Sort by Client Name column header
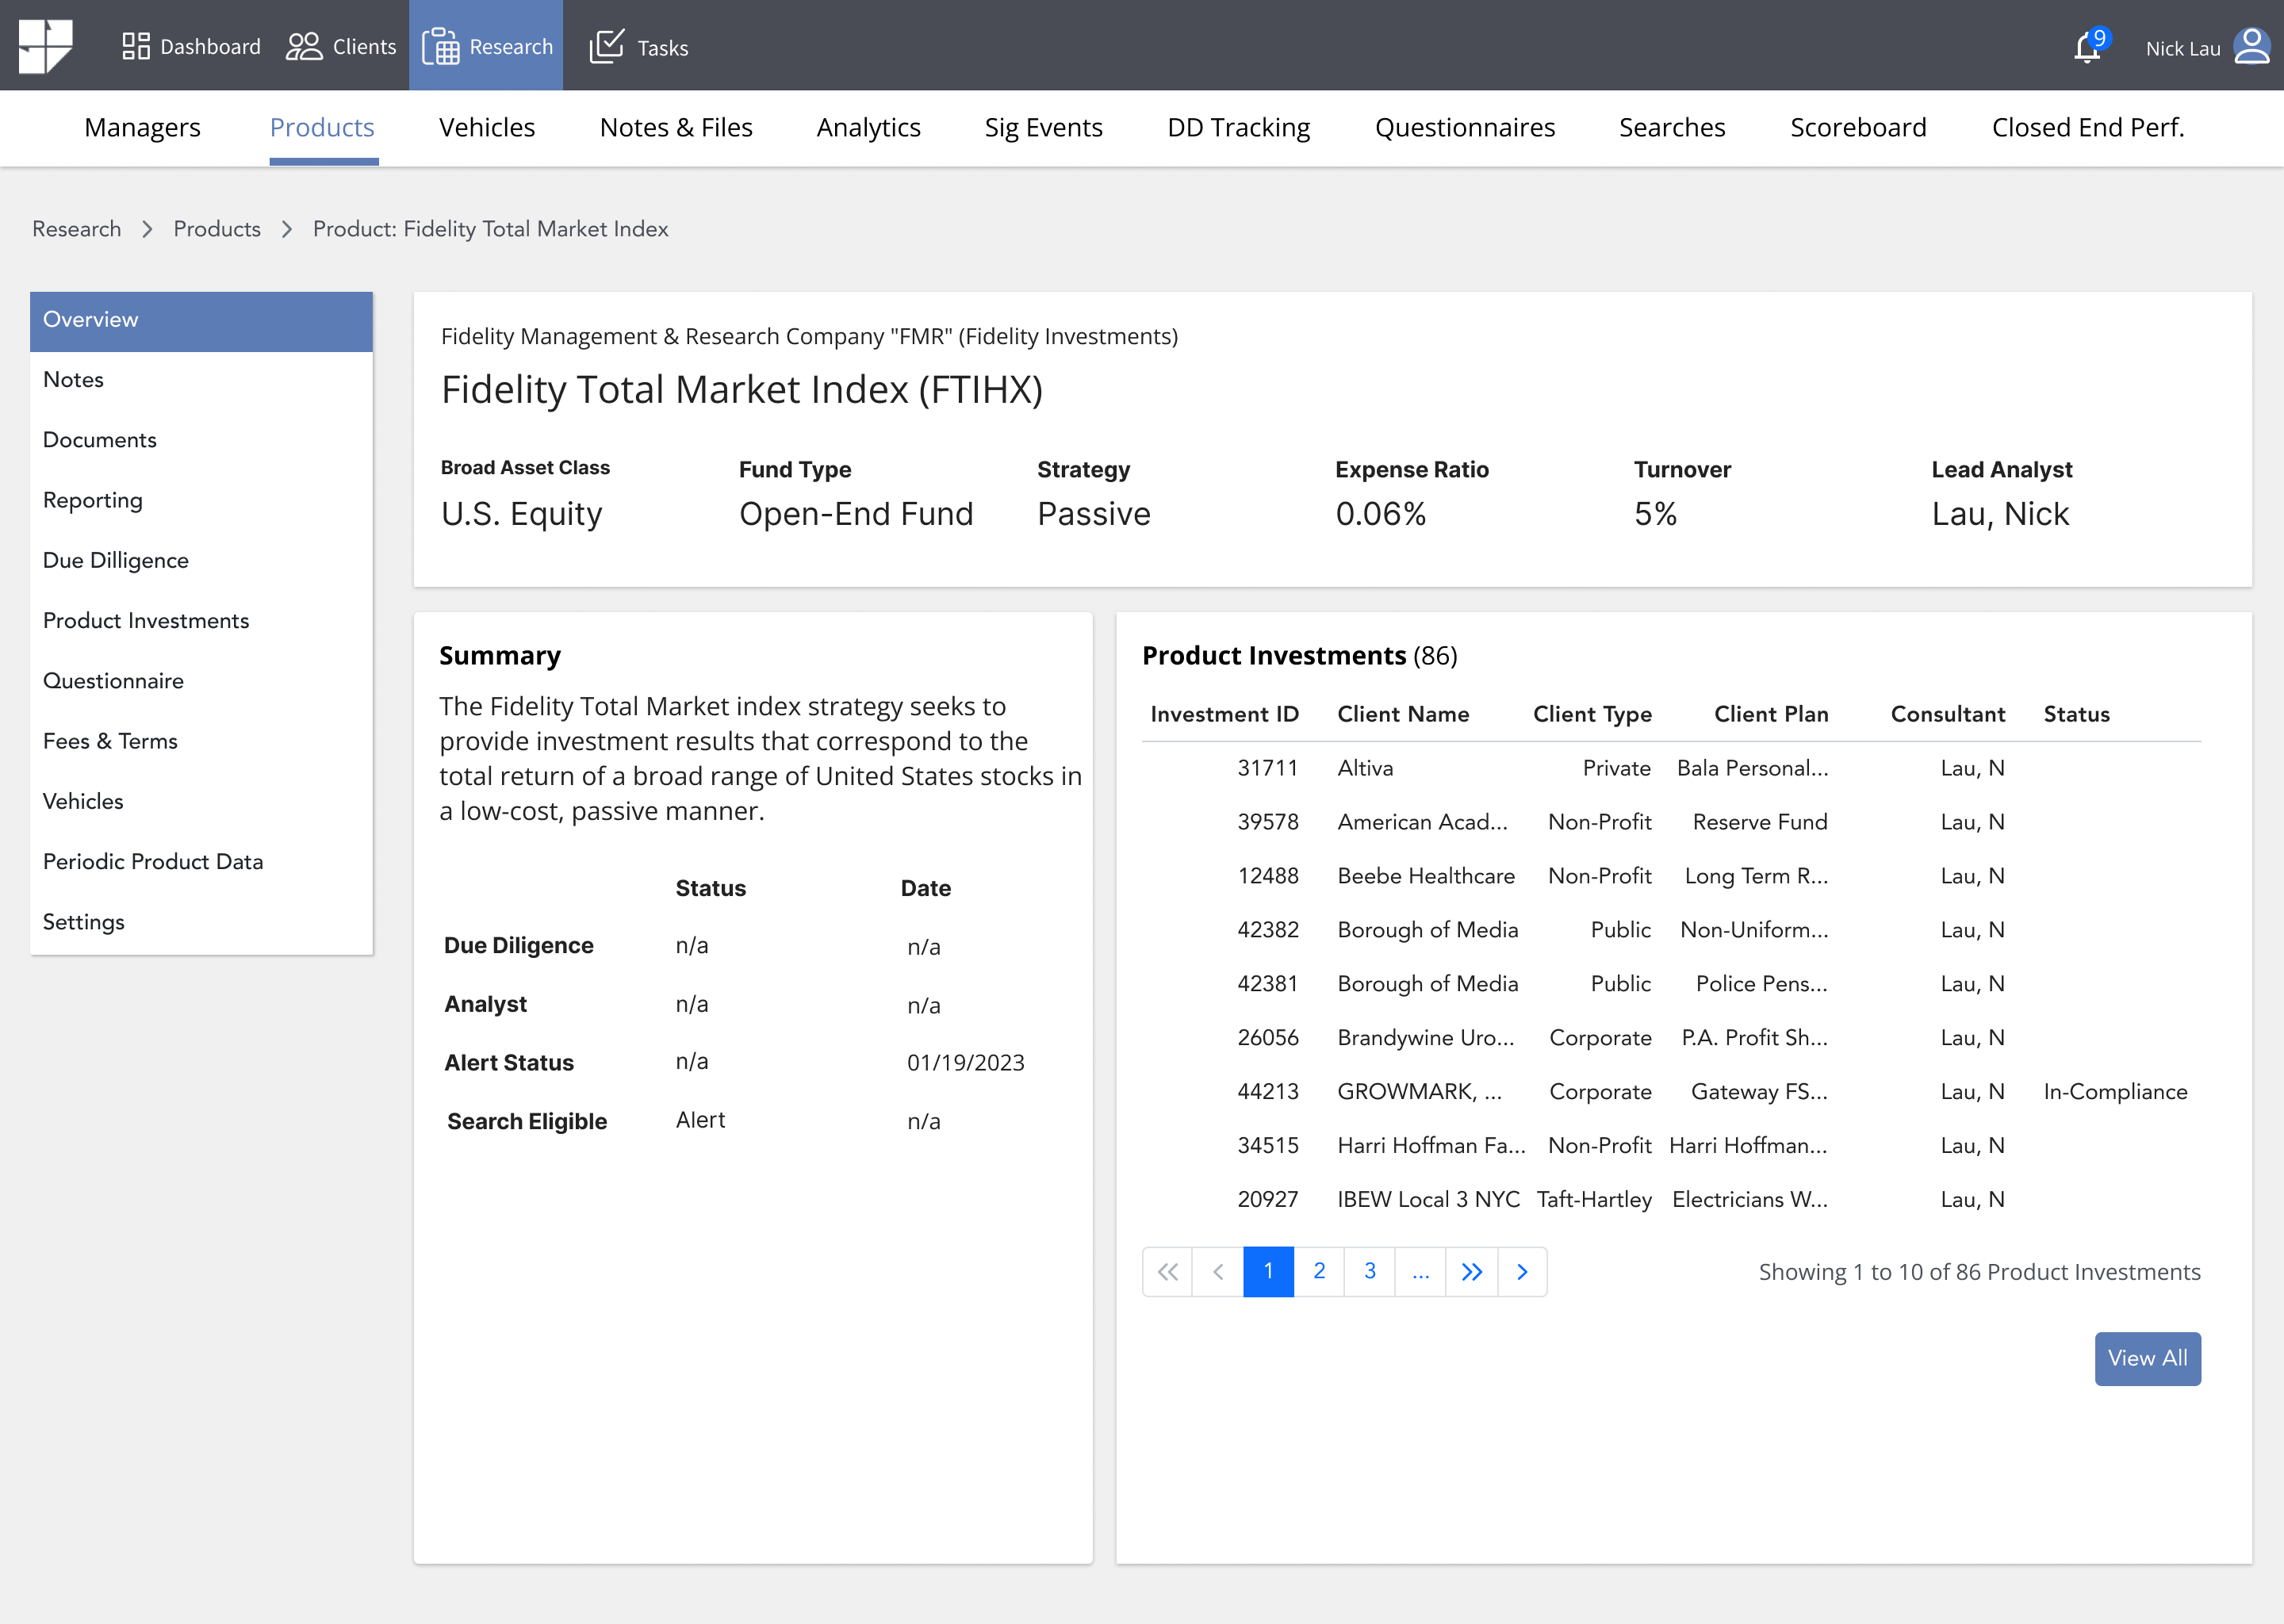 point(1403,714)
